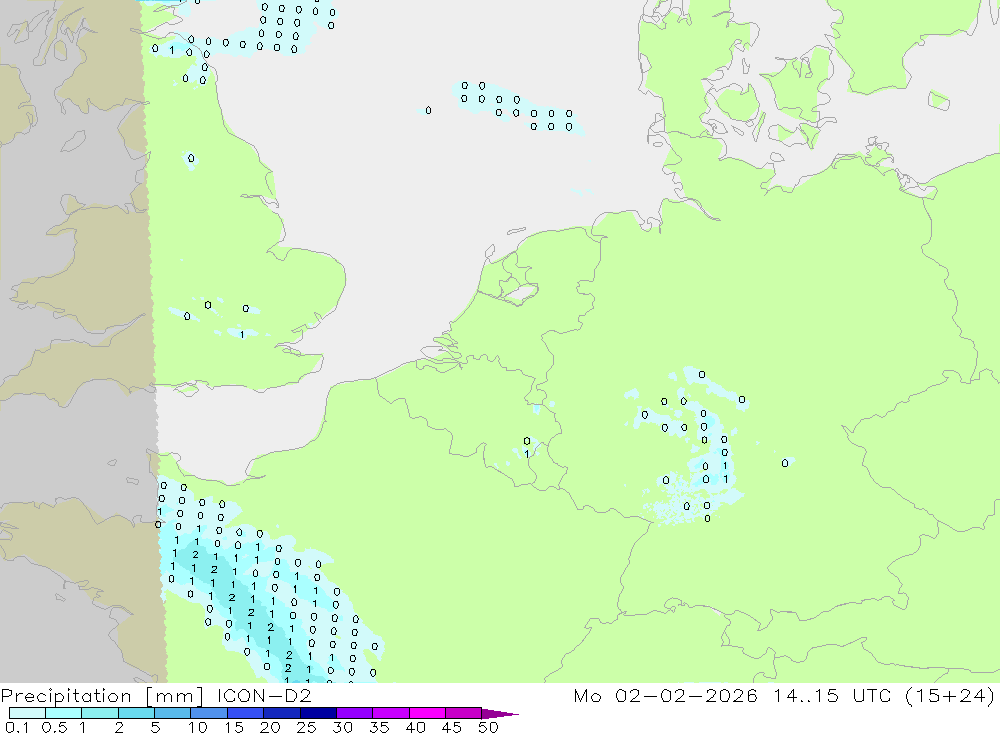Click the 35–40 mm violet legend swatch

coord(391,713)
